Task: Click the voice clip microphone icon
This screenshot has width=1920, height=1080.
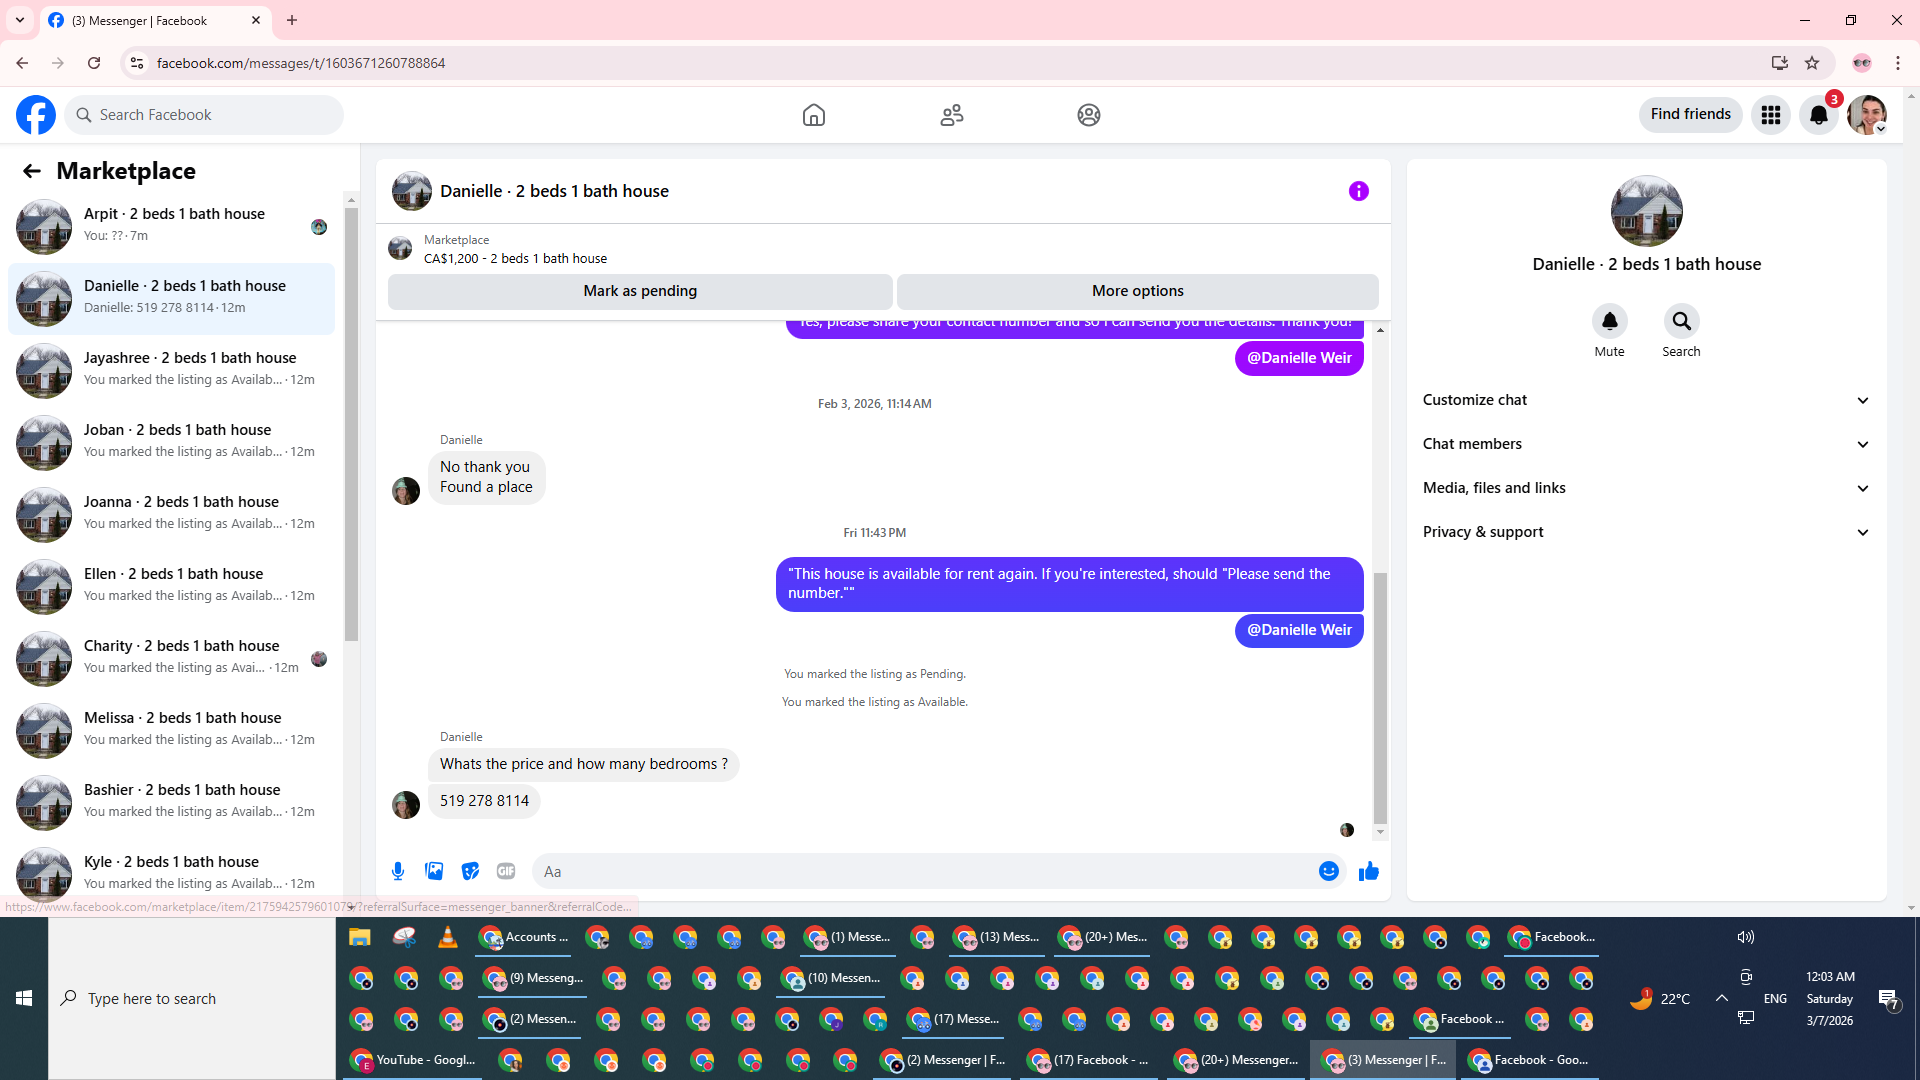Action: click(x=398, y=871)
